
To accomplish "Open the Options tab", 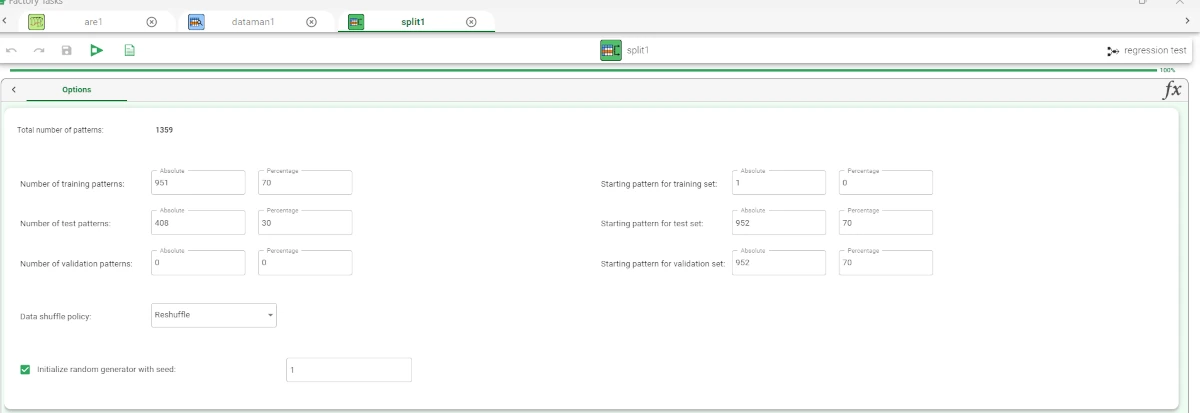I will pos(77,90).
